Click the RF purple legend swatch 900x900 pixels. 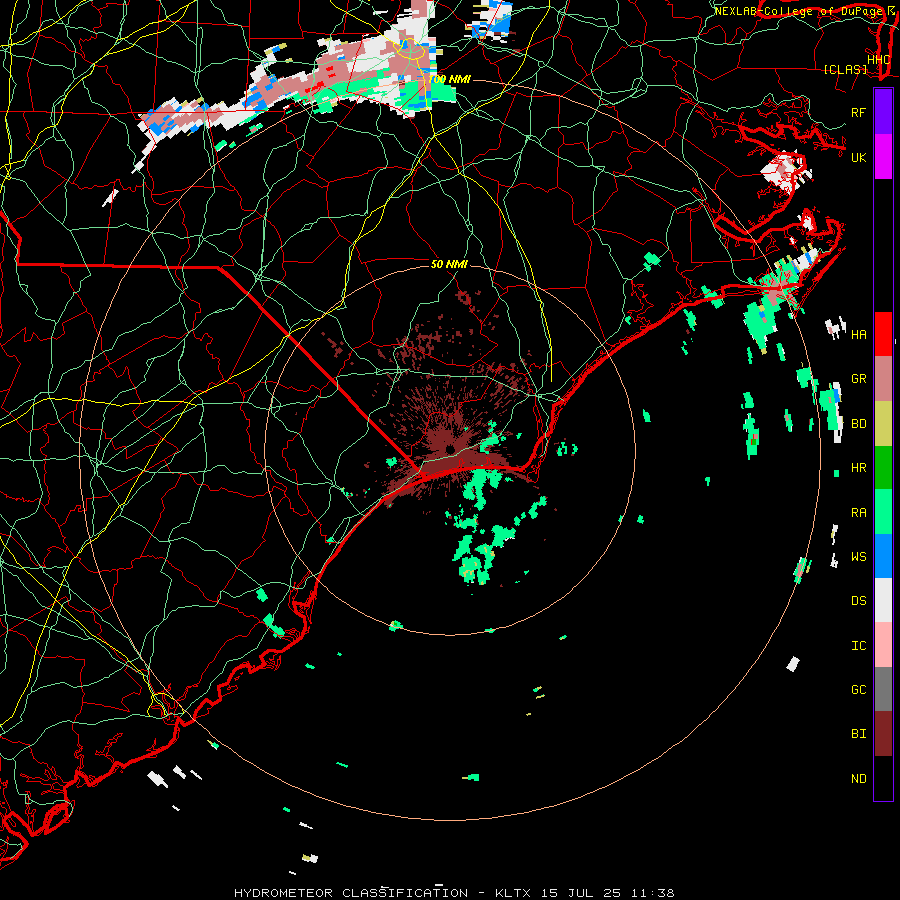click(883, 112)
